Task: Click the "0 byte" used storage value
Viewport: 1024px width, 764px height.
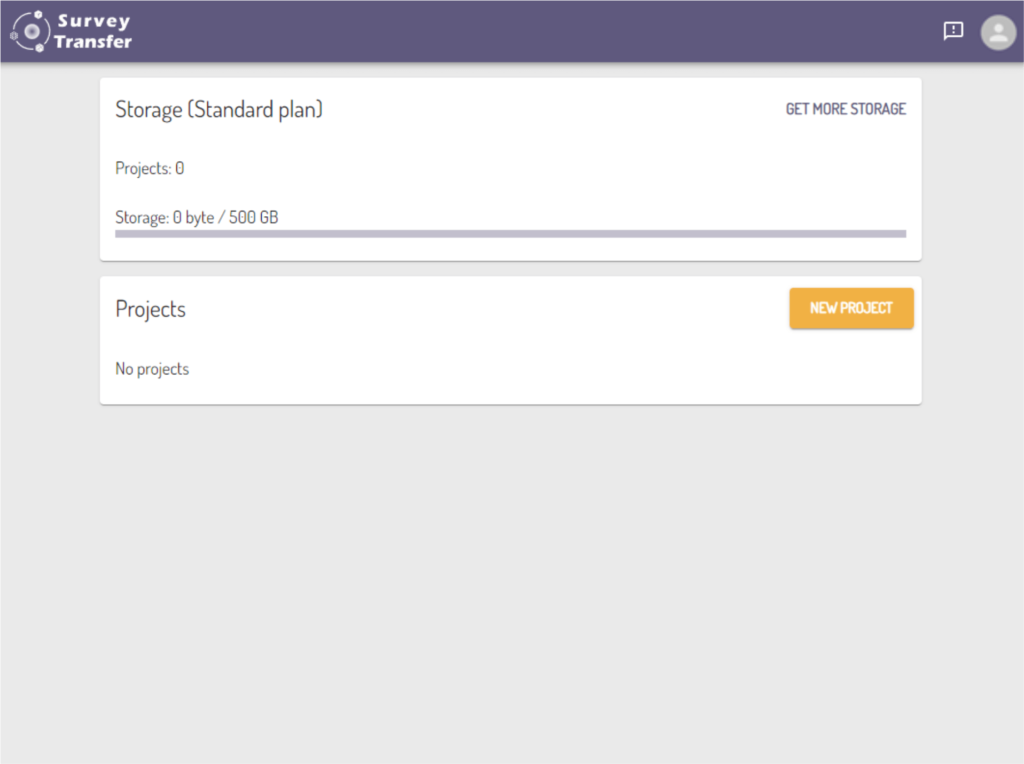Action: point(194,217)
